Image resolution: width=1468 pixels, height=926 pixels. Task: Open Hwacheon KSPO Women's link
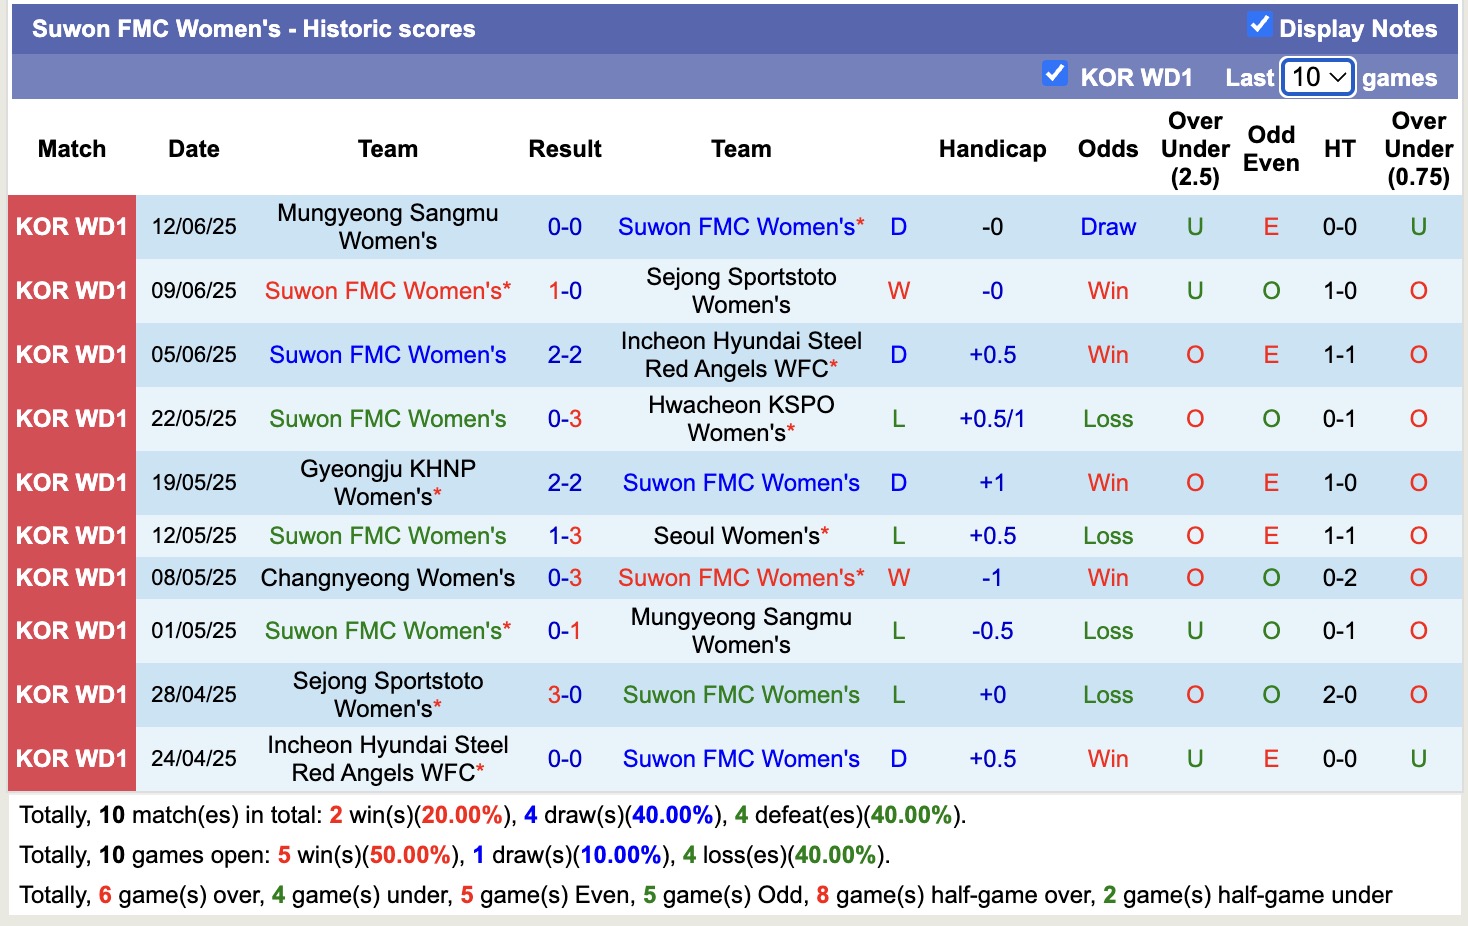[x=740, y=418]
